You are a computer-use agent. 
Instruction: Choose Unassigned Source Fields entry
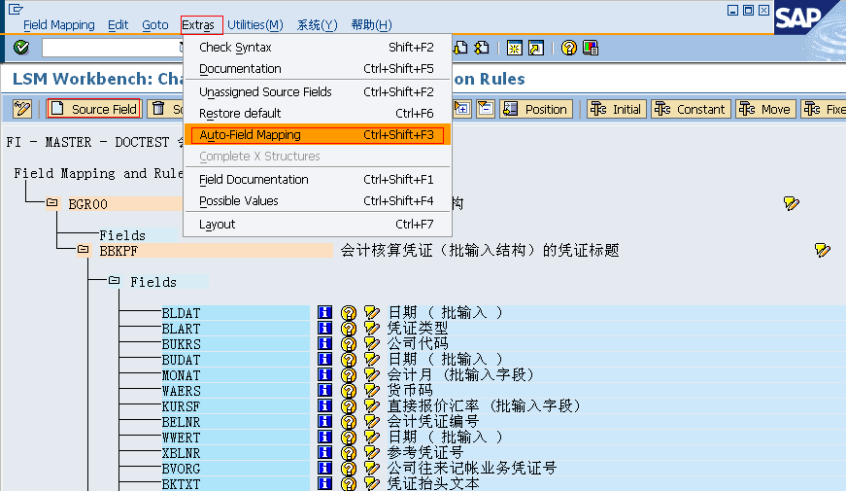(x=317, y=92)
